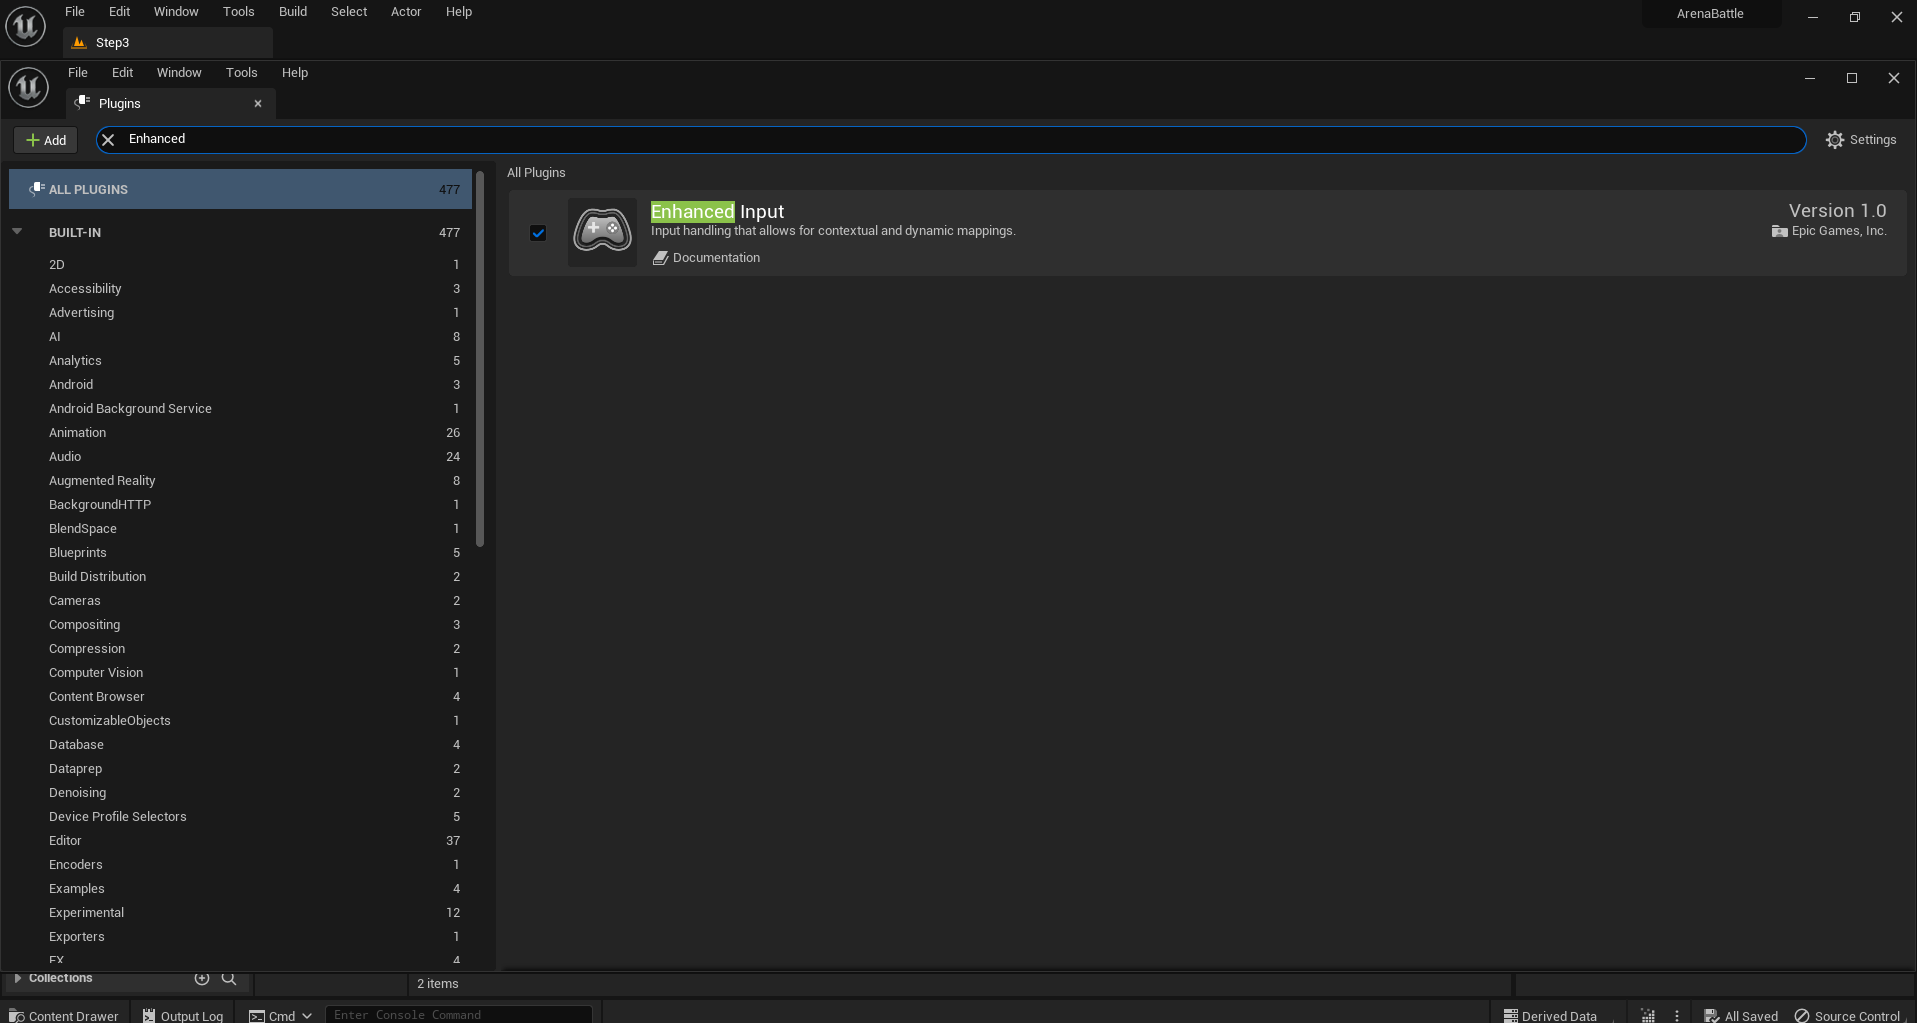1917x1023 pixels.
Task: Select the Database category
Action: click(x=240, y=745)
